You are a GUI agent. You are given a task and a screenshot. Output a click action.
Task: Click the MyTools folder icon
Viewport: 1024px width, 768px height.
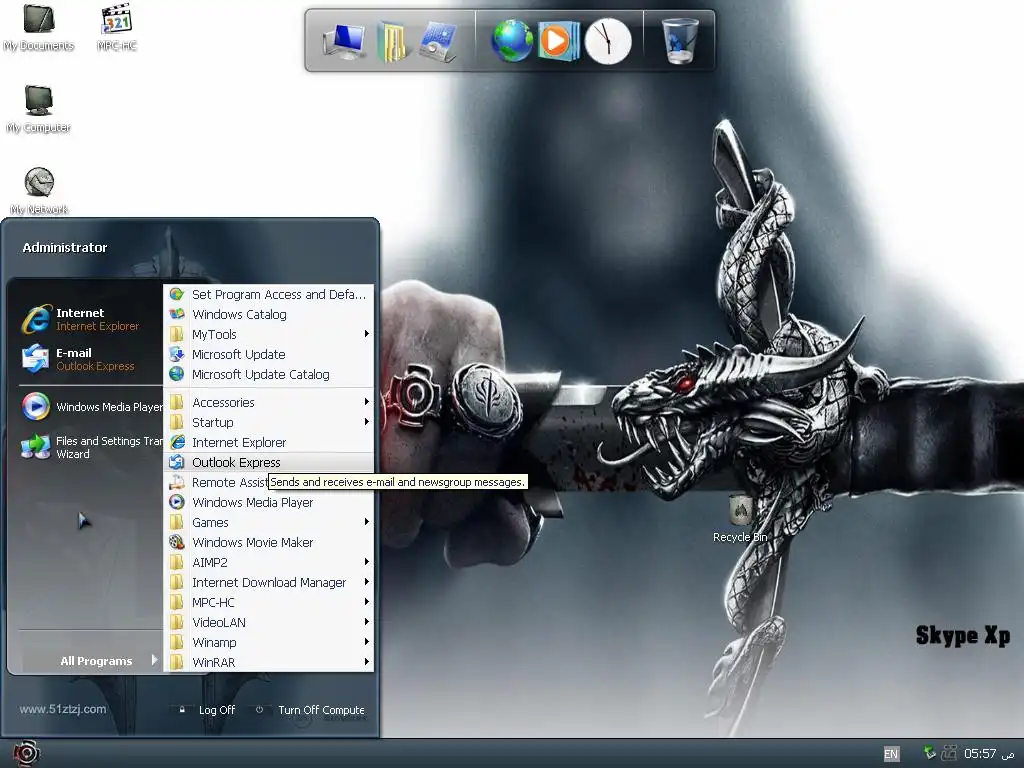[x=176, y=334]
